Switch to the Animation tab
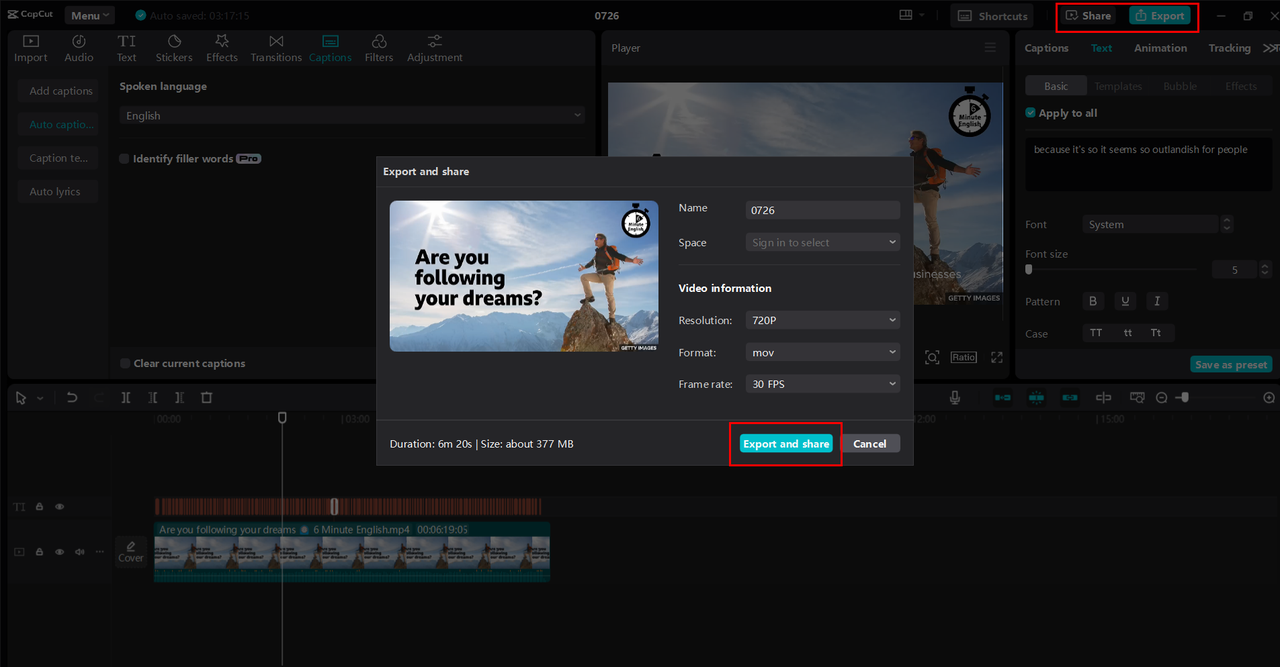The width and height of the screenshot is (1280, 667). click(1160, 48)
